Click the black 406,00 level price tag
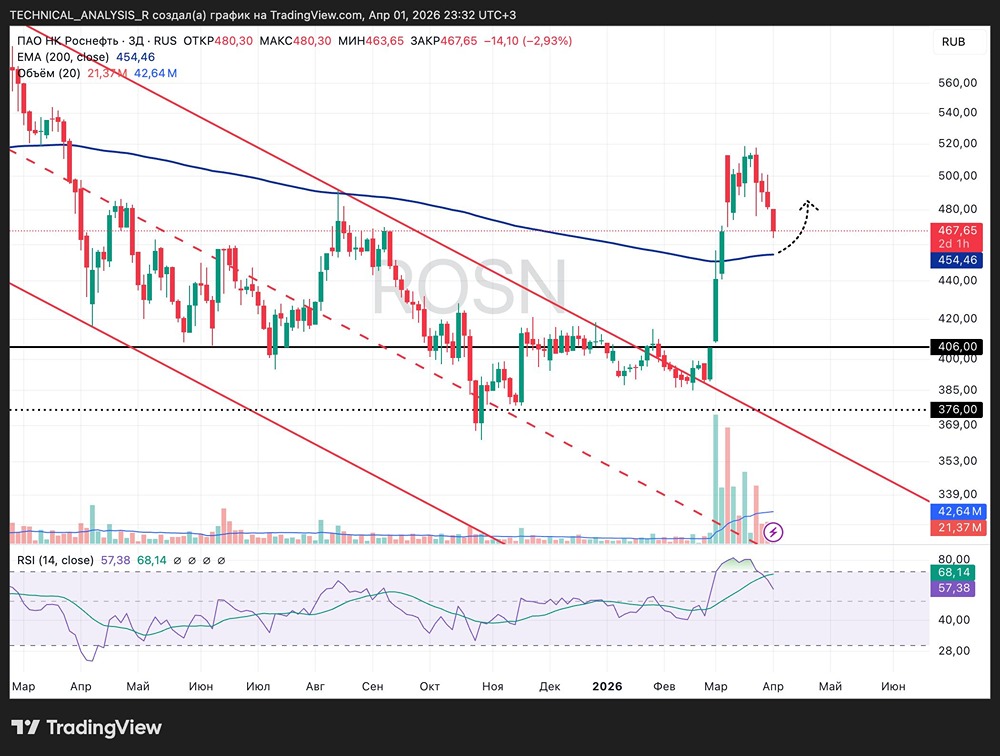The width and height of the screenshot is (1000, 756). [x=957, y=346]
